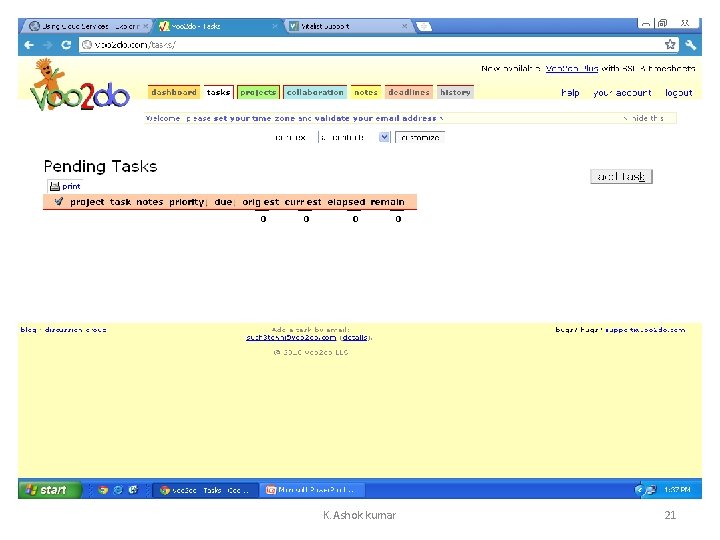Click the taskbar clock
The image size is (720, 540).
pos(677,490)
